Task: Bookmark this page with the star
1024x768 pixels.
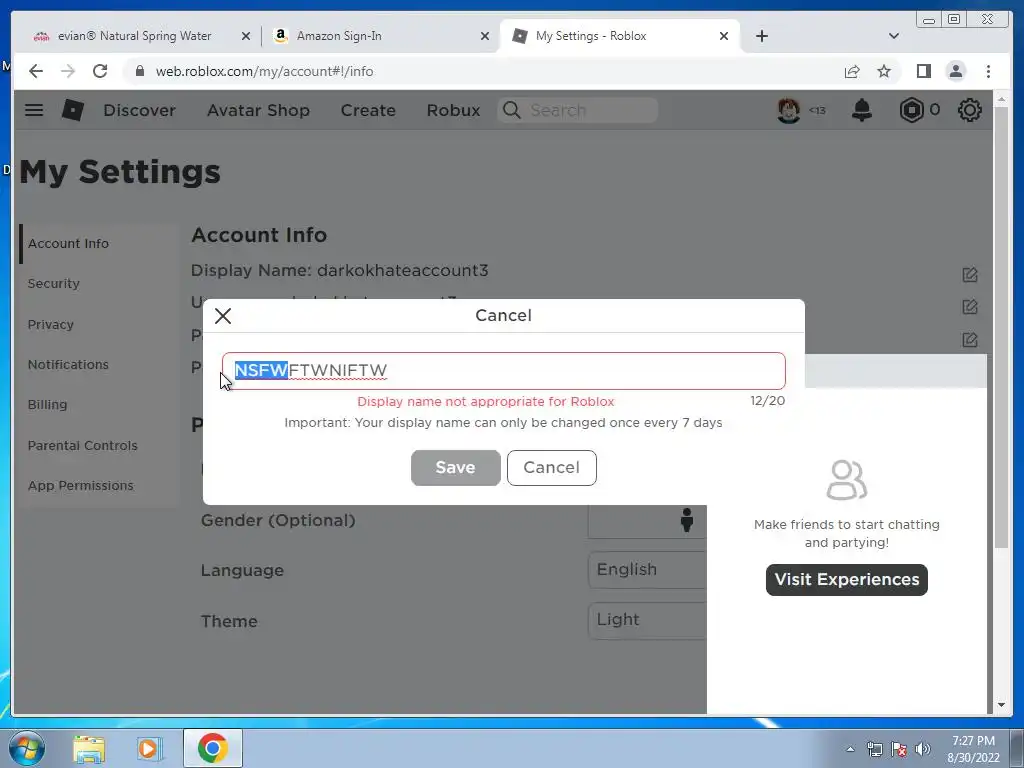Action: point(884,71)
